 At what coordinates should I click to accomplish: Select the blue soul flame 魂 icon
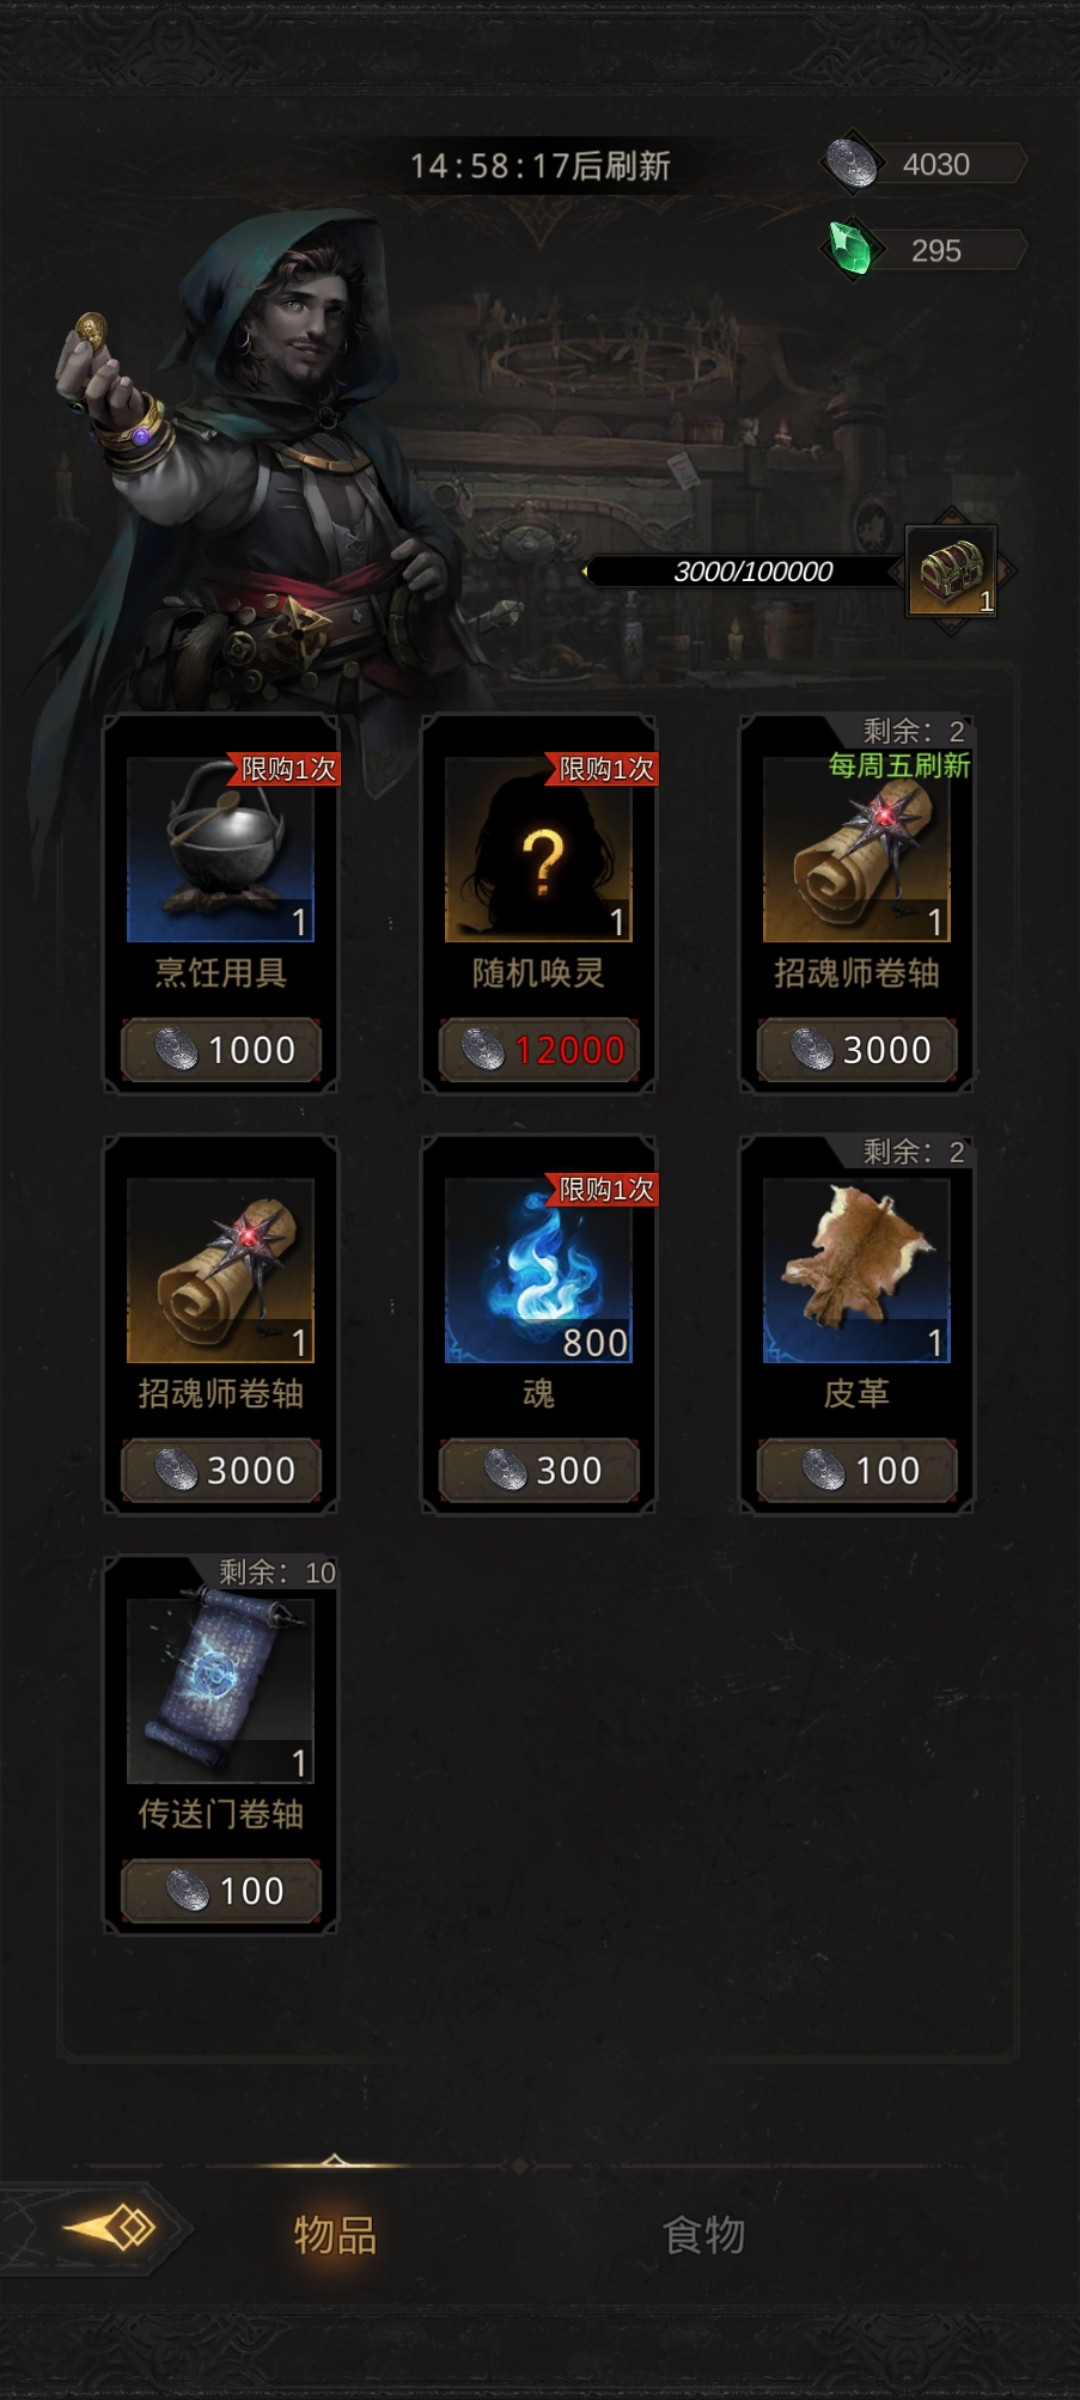tap(539, 1270)
